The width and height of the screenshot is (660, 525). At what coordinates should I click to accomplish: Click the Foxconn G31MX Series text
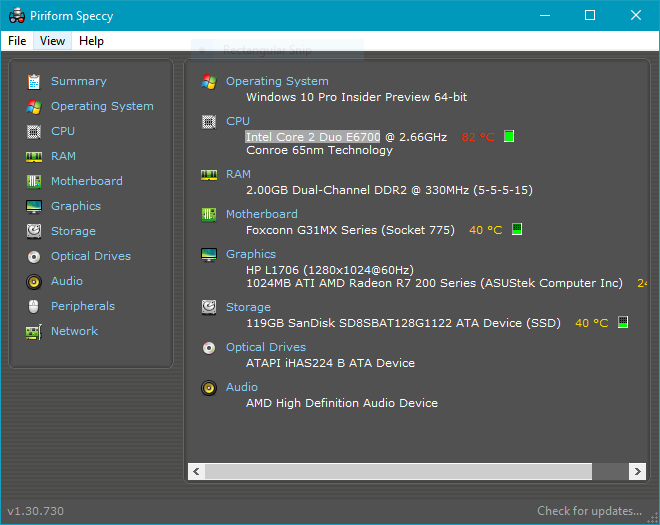pos(350,230)
